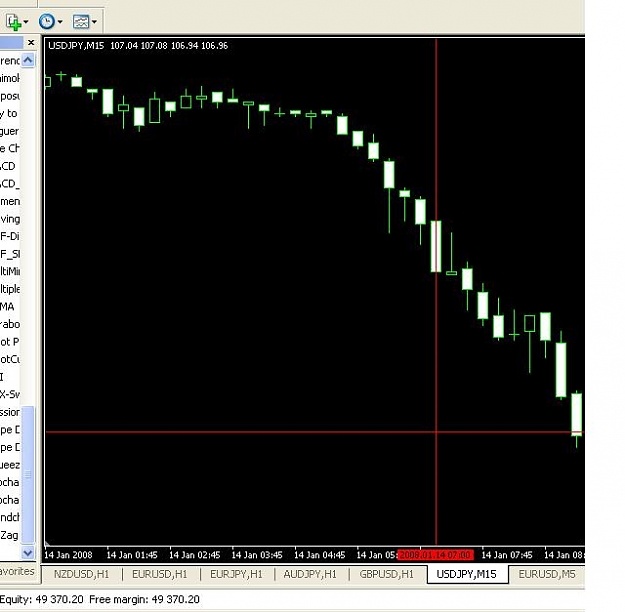Click the Navigator scrollbar thumb

[28, 474]
